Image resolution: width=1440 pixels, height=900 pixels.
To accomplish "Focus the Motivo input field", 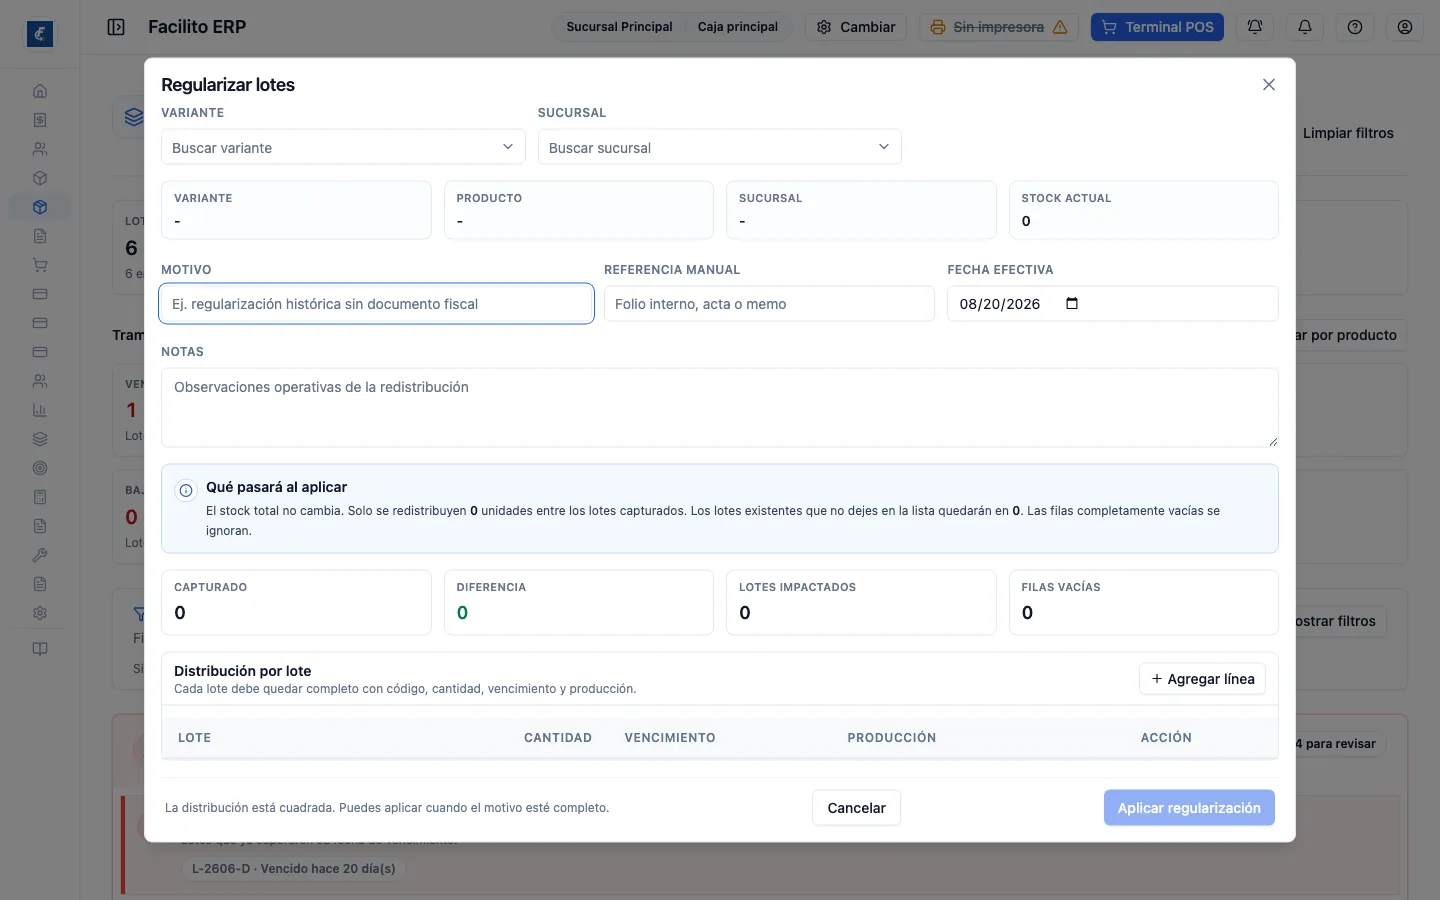I will pos(376,304).
